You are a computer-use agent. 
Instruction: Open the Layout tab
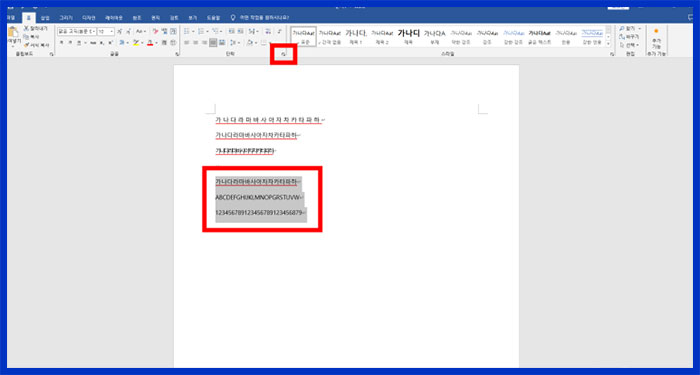(x=113, y=18)
